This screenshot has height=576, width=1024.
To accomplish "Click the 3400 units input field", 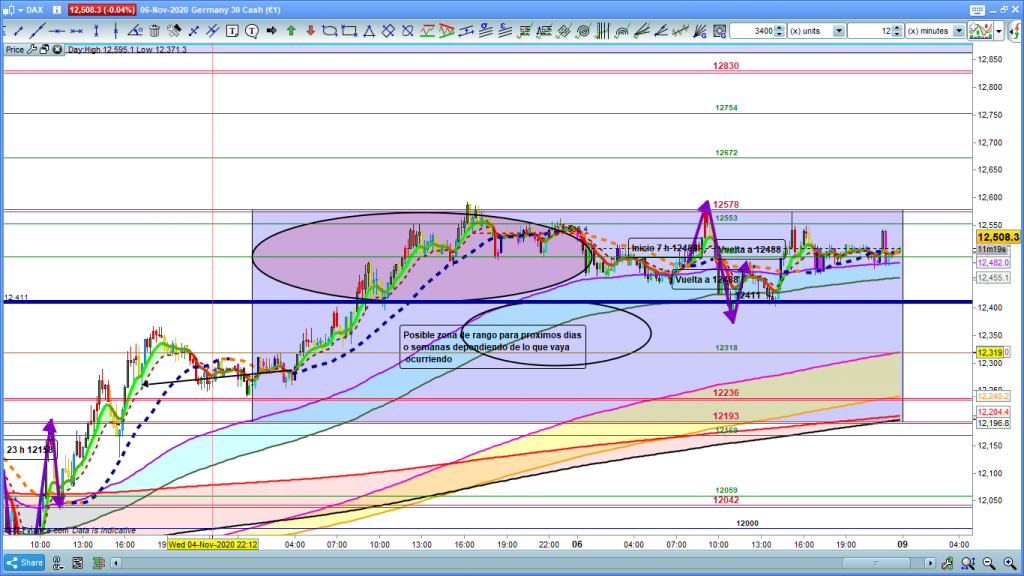I will click(x=749, y=31).
